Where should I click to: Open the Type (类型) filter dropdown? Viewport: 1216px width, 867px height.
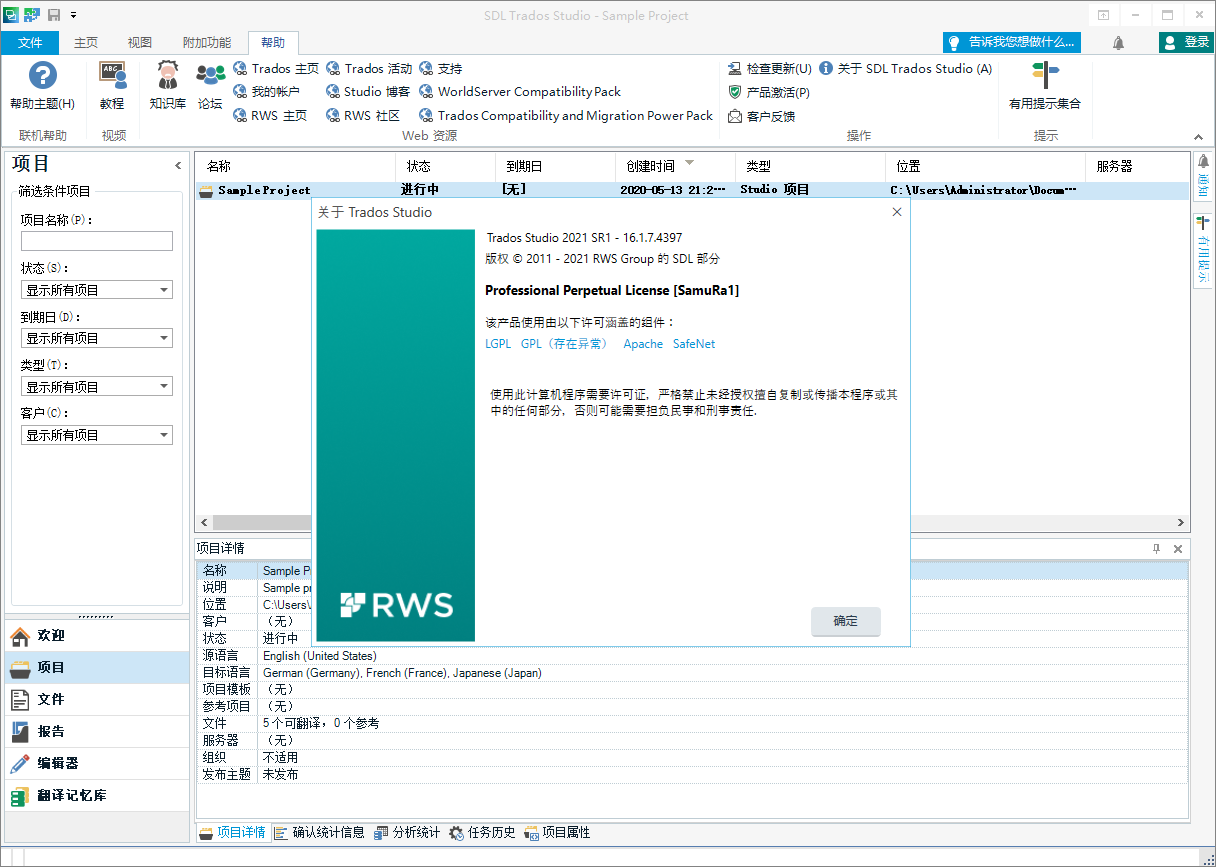tap(96, 387)
